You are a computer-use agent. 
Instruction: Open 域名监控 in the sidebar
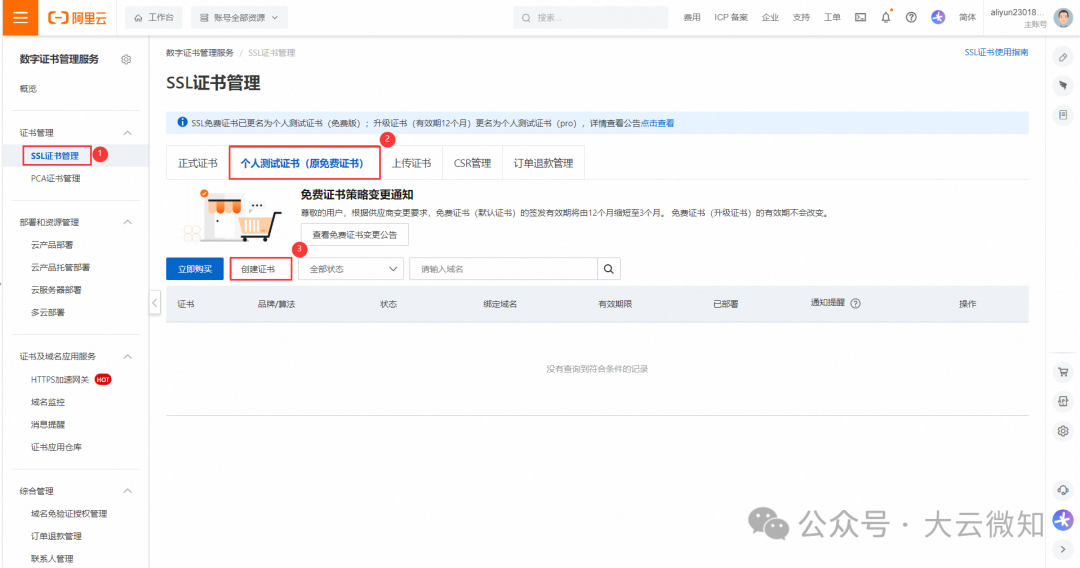[x=48, y=402]
